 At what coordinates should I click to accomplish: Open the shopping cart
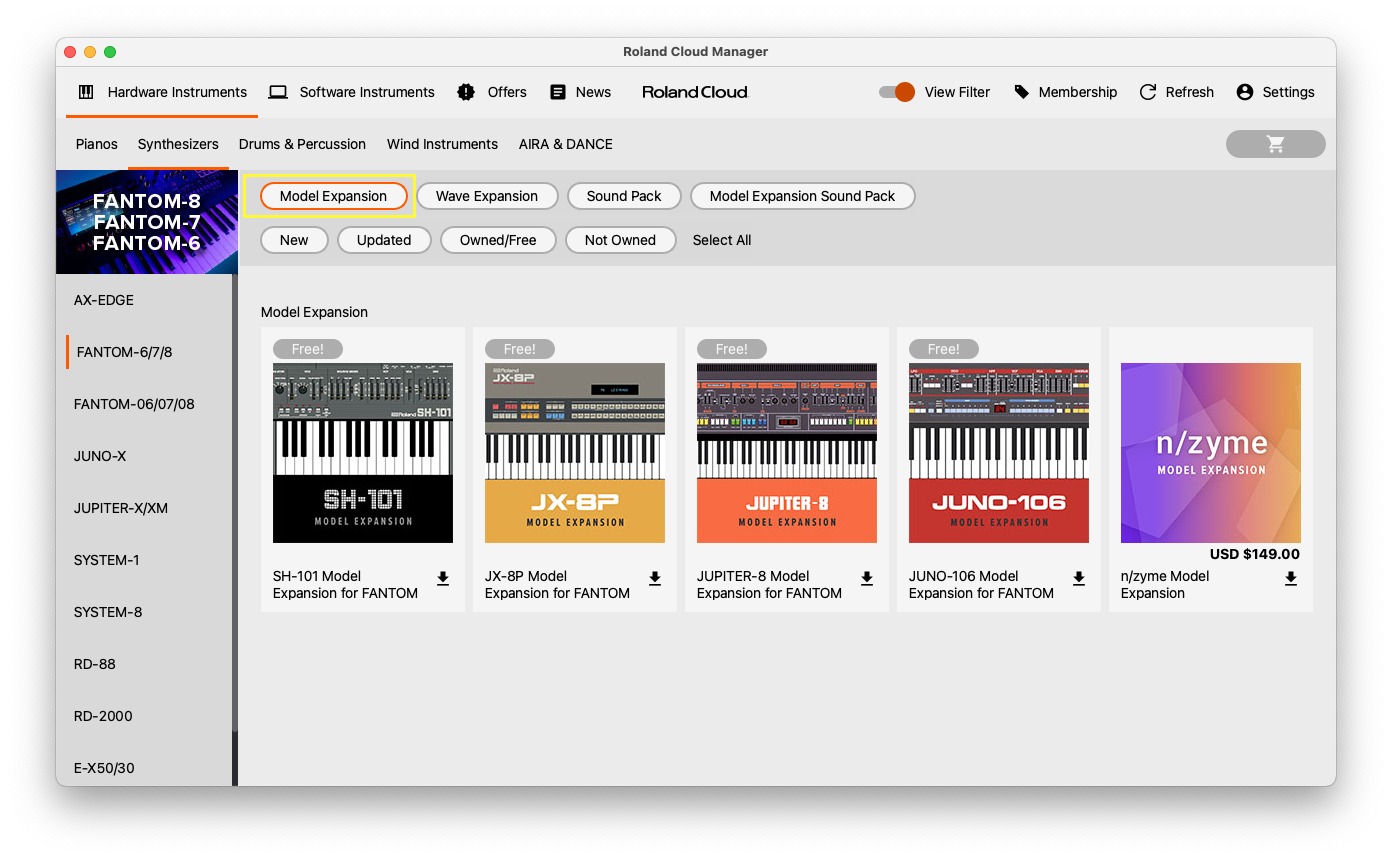click(x=1275, y=144)
